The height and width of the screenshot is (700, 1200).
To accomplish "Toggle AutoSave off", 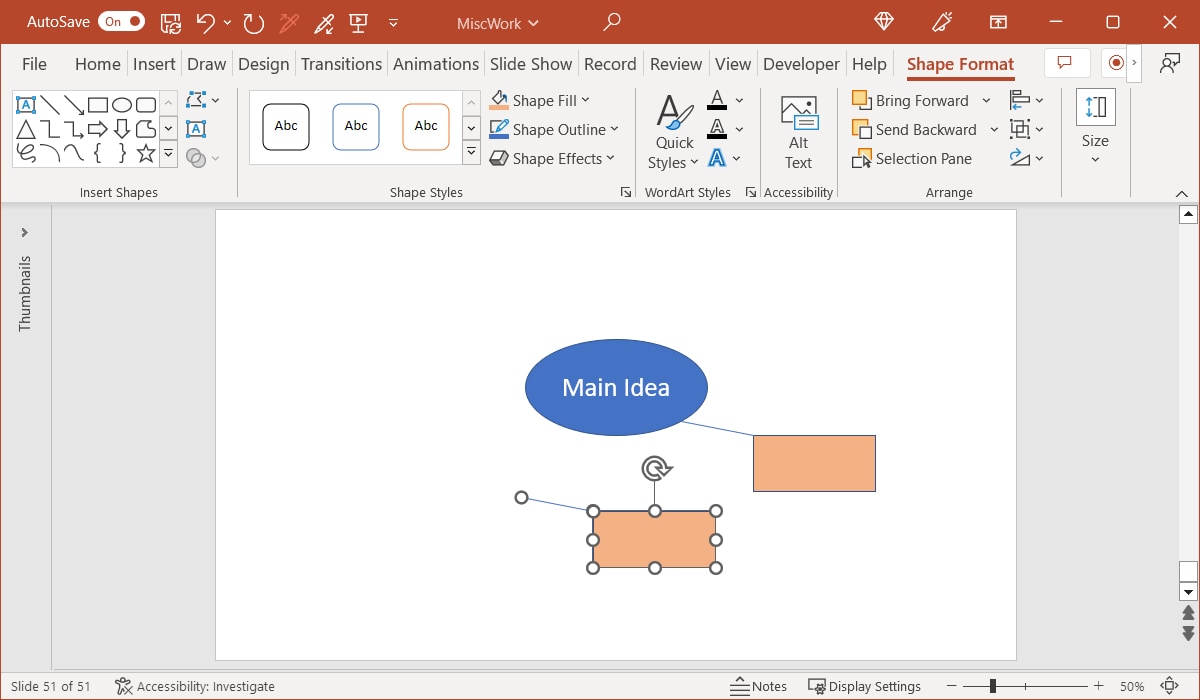I will pos(121,20).
